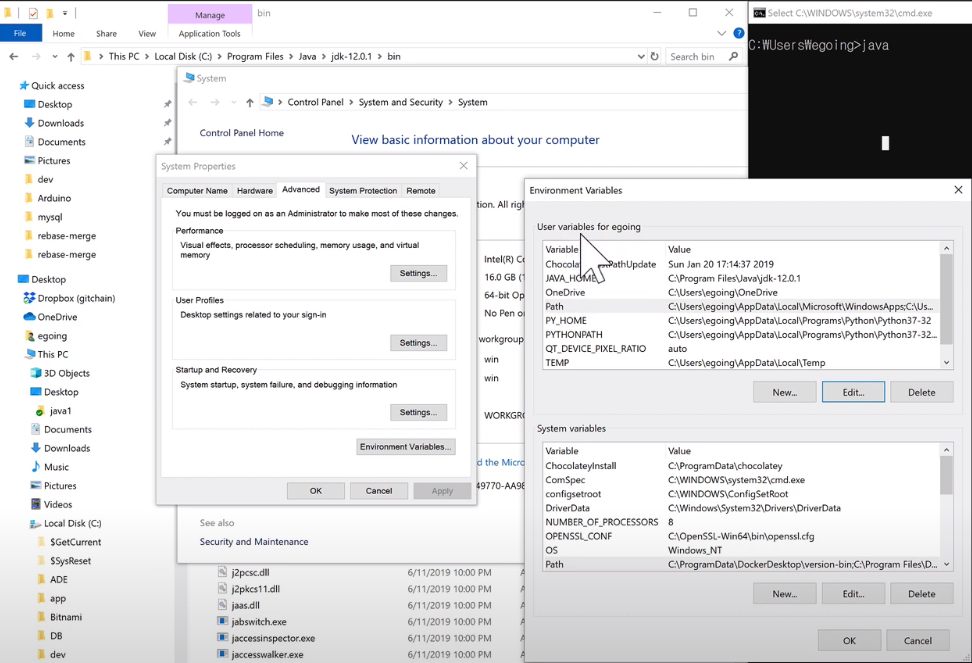Open the Bitnami folder in tree

[x=66, y=617]
